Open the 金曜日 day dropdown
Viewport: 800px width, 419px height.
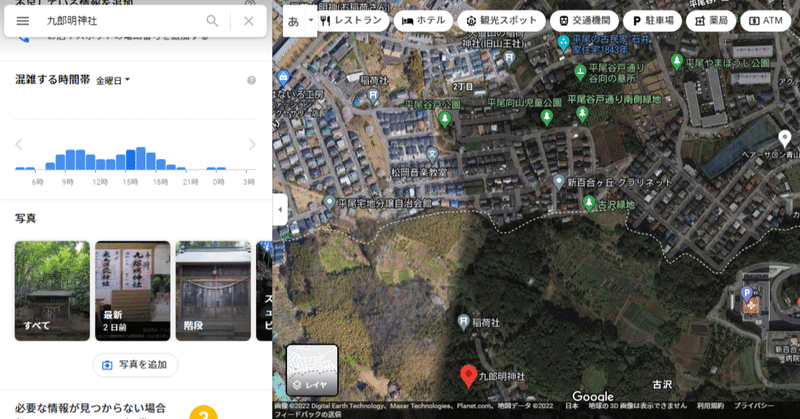[x=113, y=81]
